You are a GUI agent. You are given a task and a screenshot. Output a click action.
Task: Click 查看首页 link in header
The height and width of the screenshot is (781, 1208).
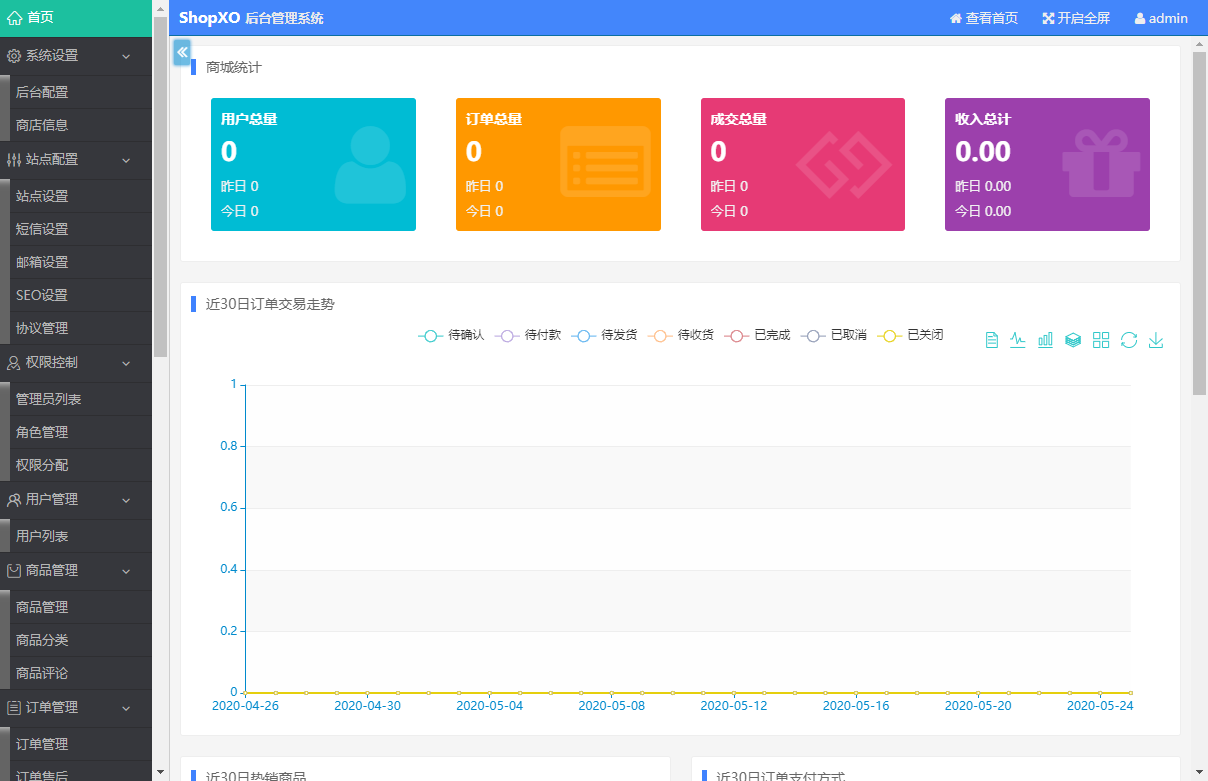tap(984, 18)
